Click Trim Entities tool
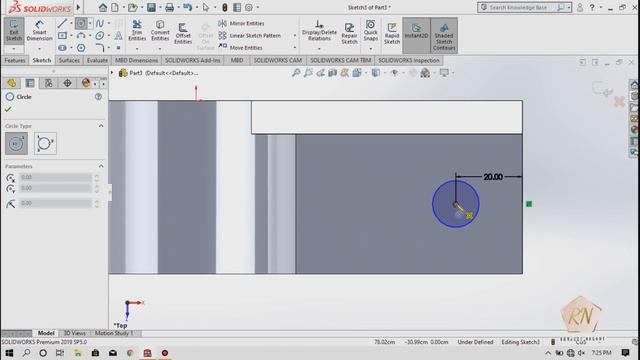 click(x=137, y=30)
